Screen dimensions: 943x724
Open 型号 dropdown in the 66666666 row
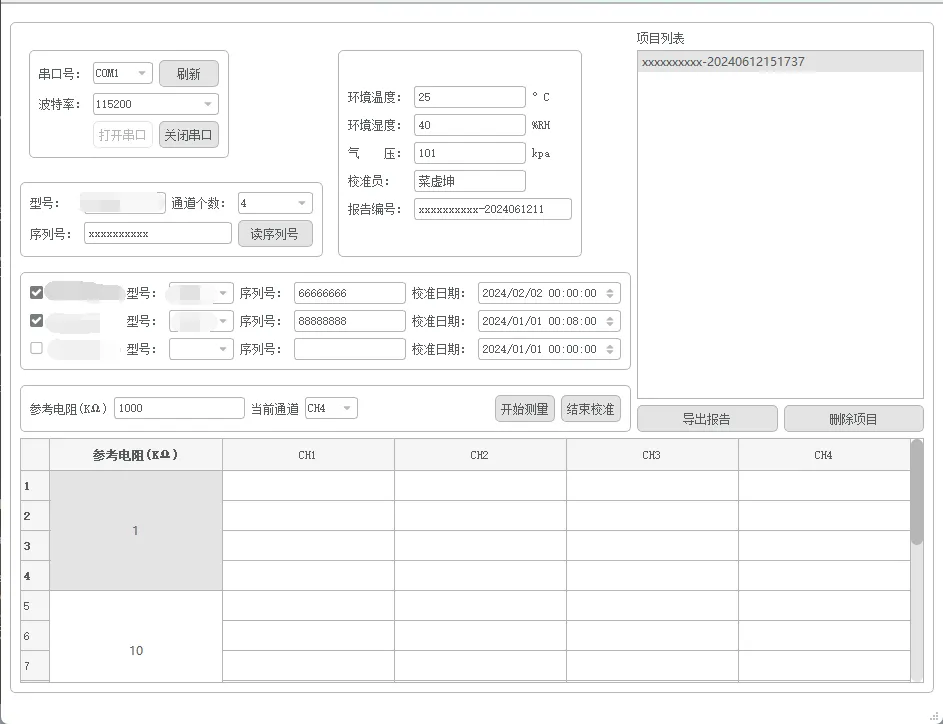(x=201, y=293)
